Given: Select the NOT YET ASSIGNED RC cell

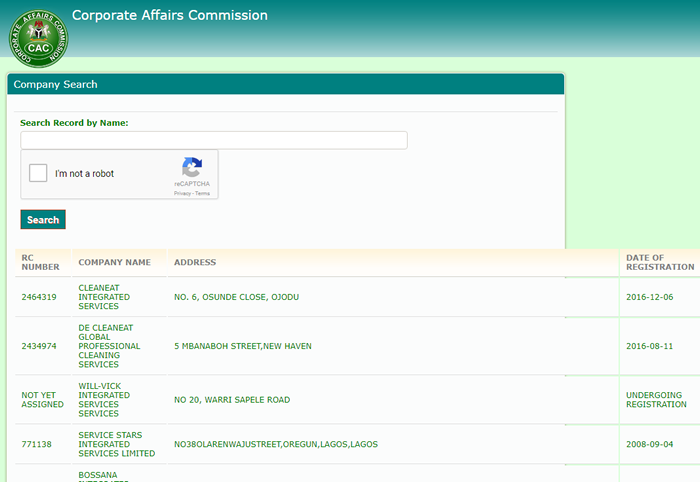Looking at the screenshot, I should pyautogui.click(x=42, y=400).
